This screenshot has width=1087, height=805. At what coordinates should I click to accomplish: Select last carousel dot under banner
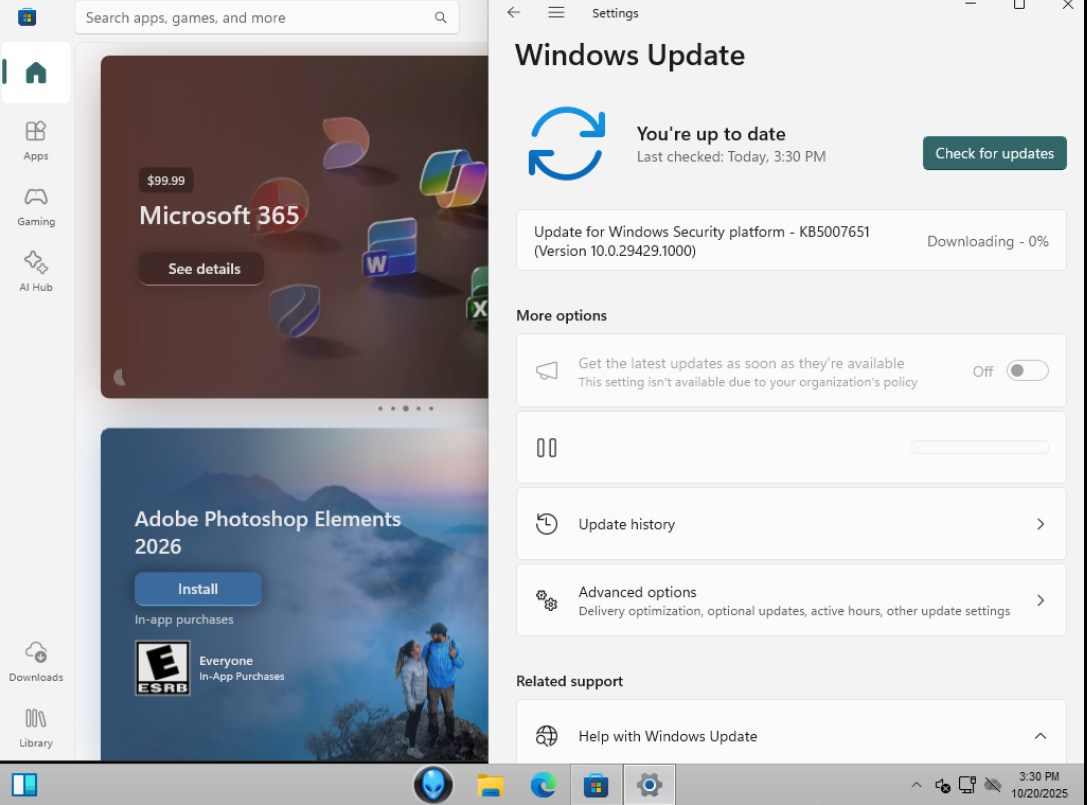pos(431,408)
